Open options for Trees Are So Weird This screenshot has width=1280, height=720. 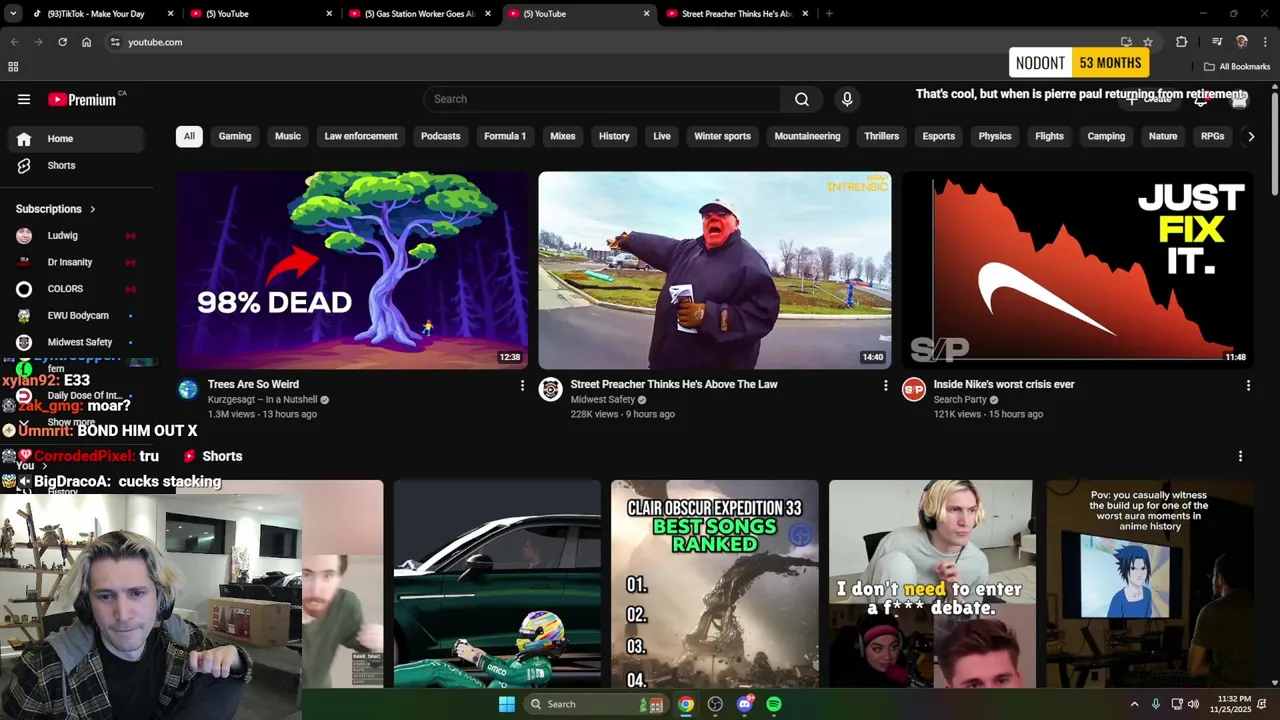point(522,385)
